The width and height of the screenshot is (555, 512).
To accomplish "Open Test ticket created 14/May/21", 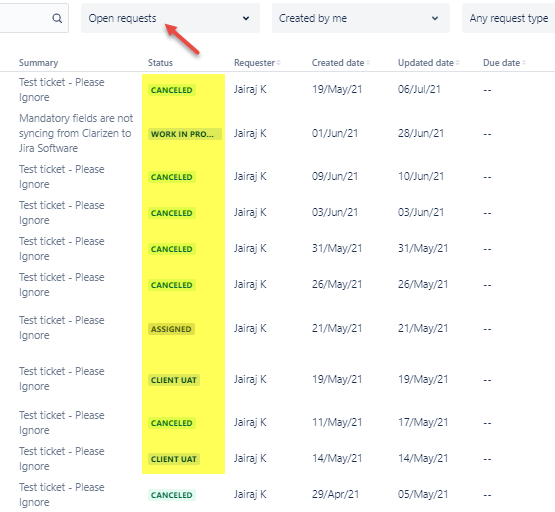I will click(x=62, y=459).
